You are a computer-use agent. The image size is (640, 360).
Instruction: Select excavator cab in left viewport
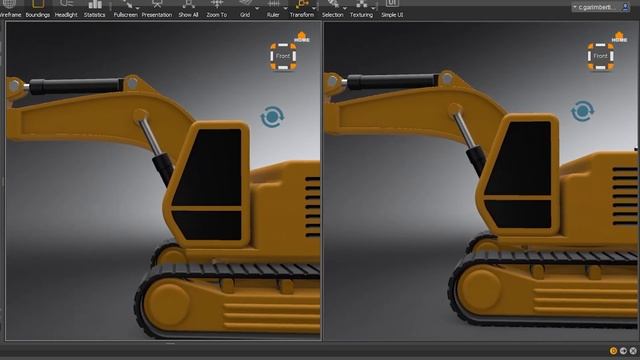207,184
